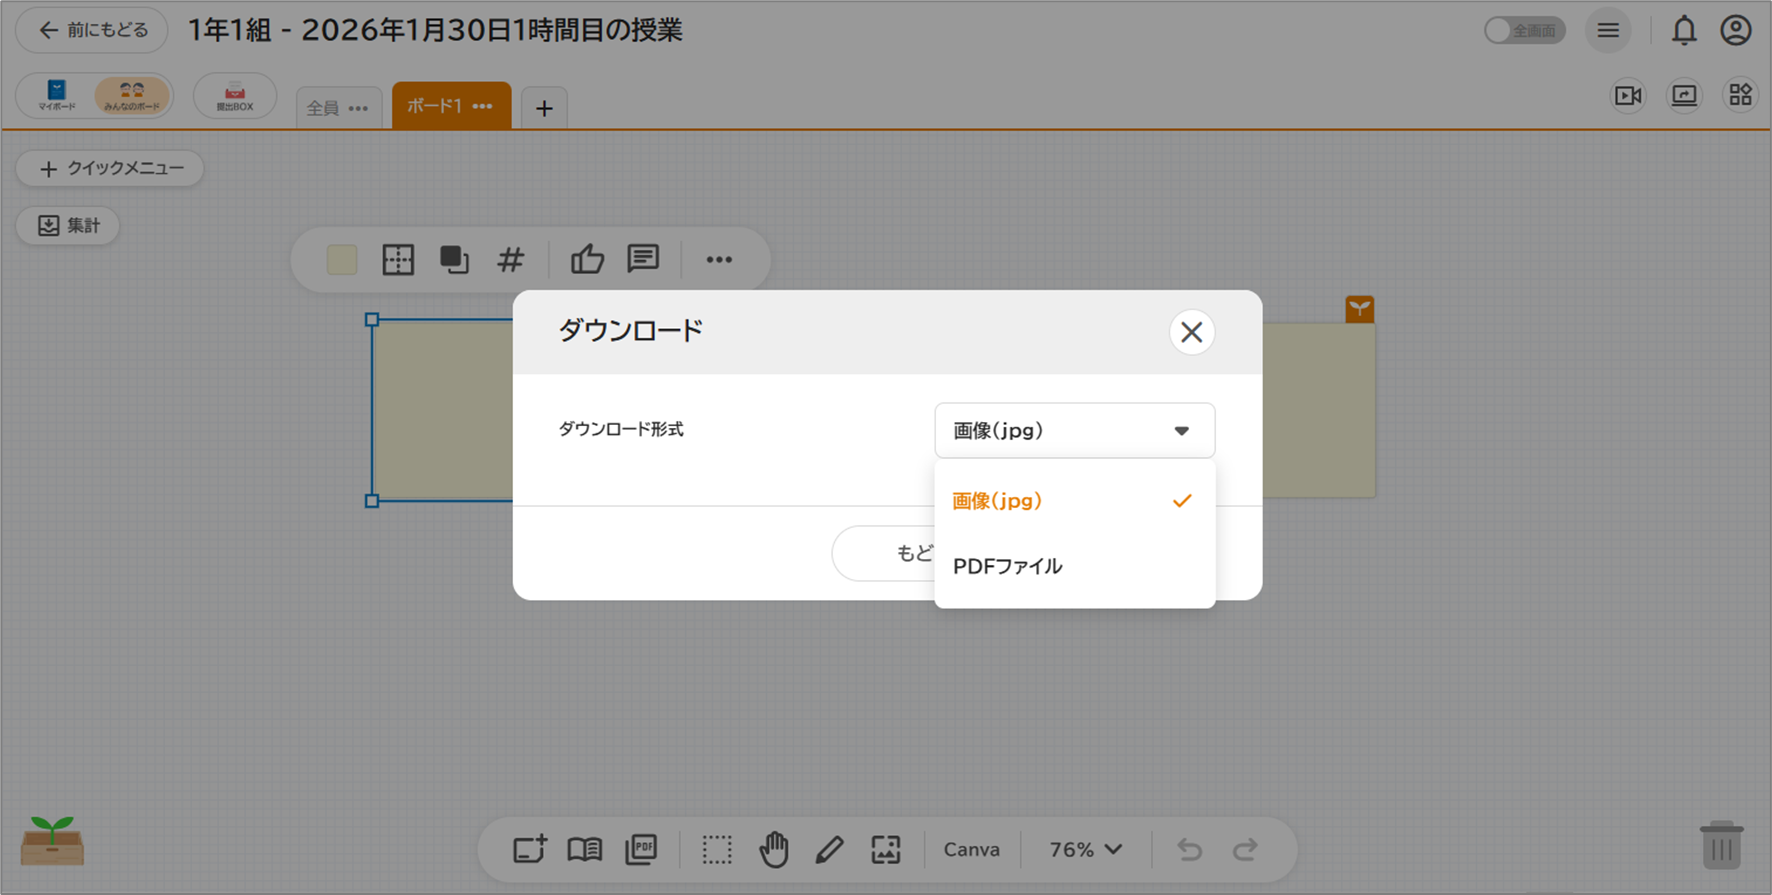Open the 76% zoom level dropdown
This screenshot has width=1772, height=895.
click(1085, 850)
